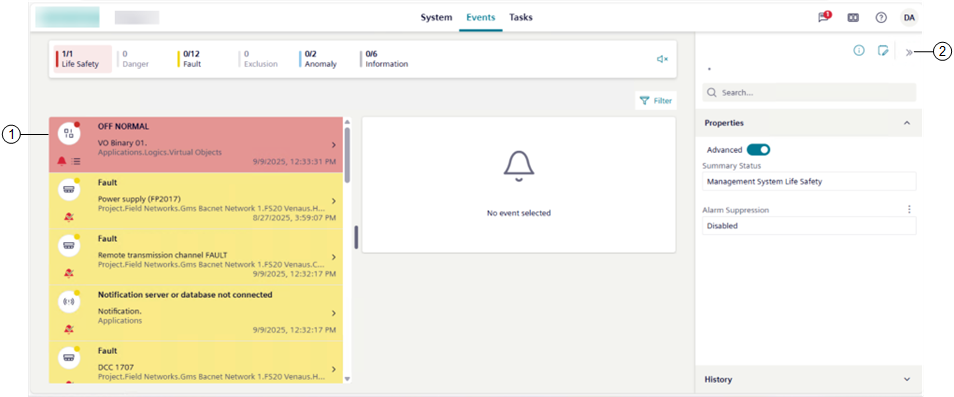Click 'Remote transmission channel FAULT' text
This screenshot has height=397, width=954.
tap(162, 255)
